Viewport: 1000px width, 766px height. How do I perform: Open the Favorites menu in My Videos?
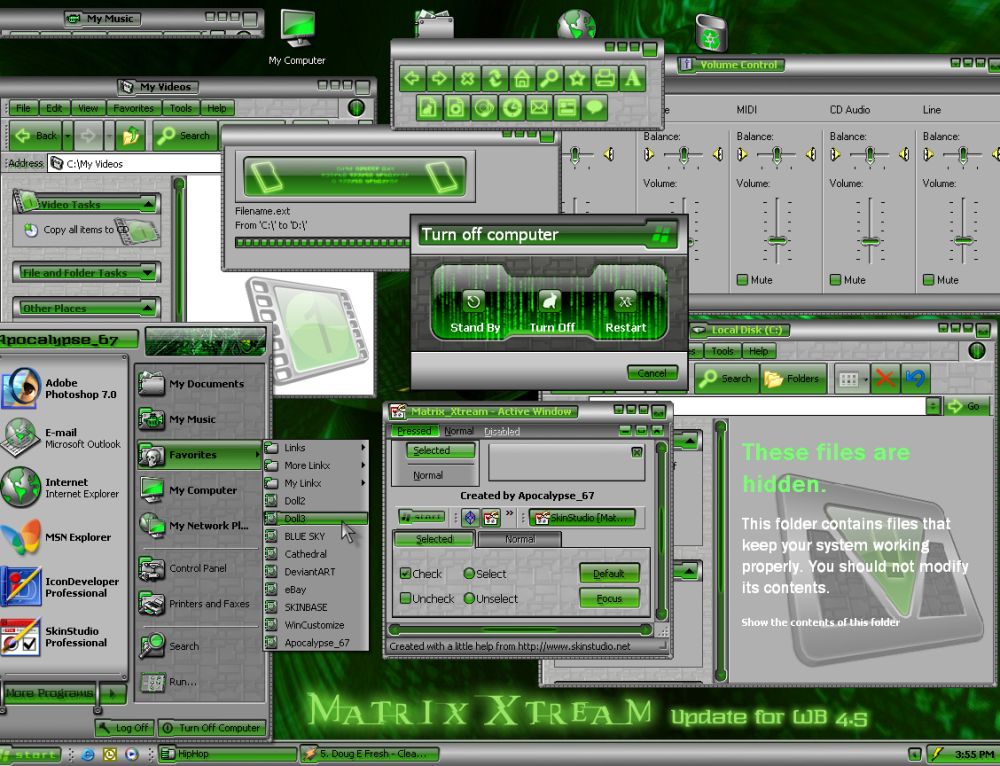point(133,108)
